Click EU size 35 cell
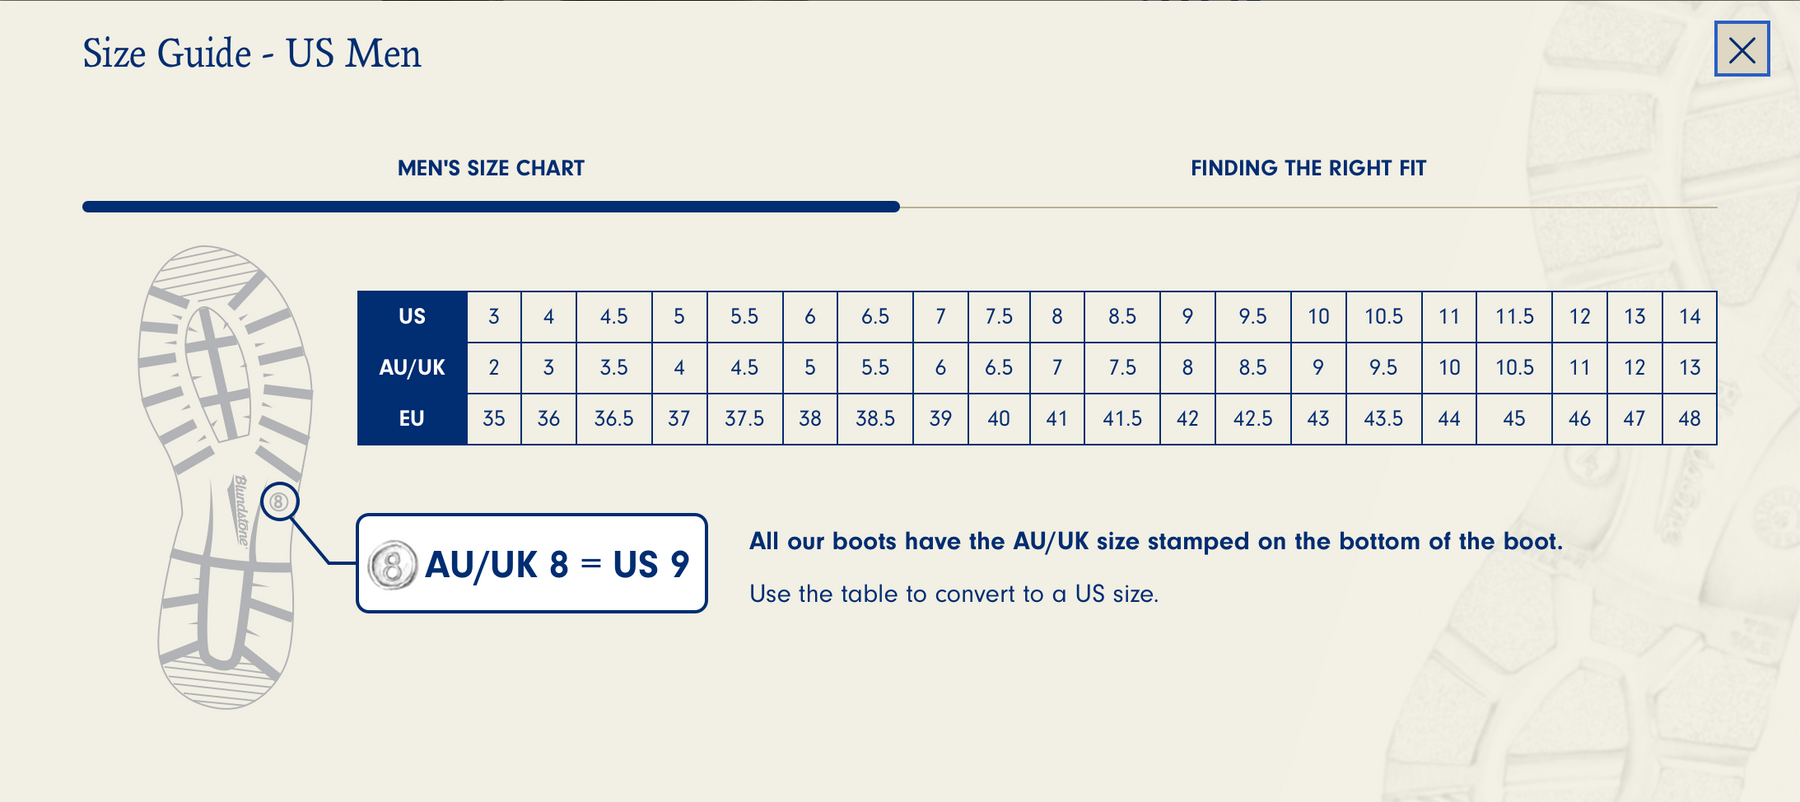Viewport: 1800px width, 802px height. coord(494,419)
